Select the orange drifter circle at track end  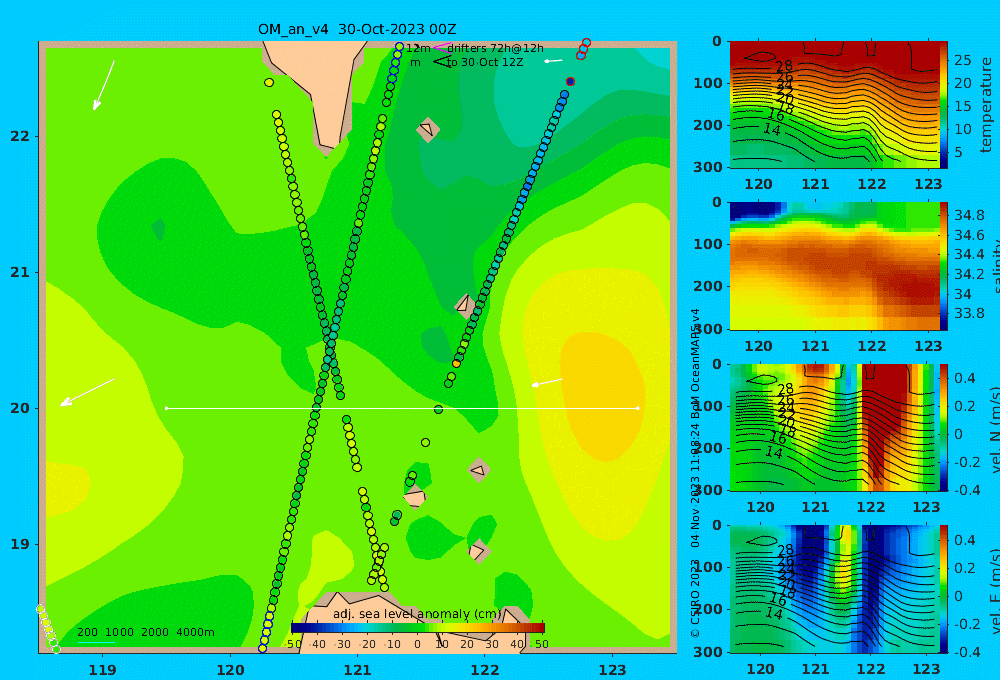tap(457, 364)
